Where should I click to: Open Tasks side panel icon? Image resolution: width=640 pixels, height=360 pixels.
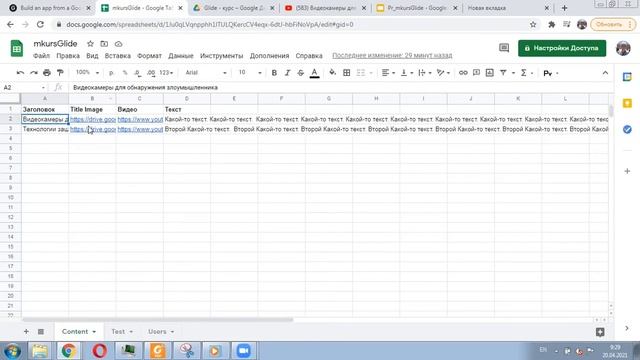click(x=627, y=129)
